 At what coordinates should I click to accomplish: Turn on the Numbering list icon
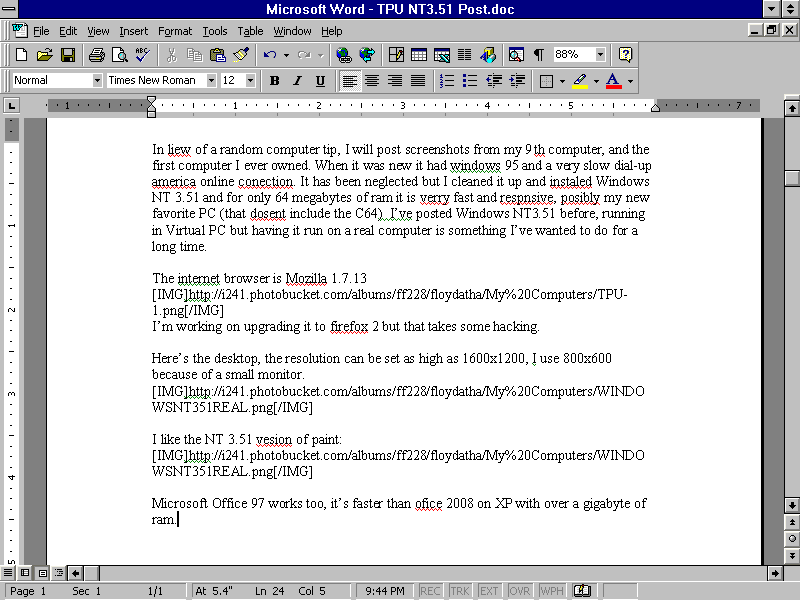click(447, 81)
